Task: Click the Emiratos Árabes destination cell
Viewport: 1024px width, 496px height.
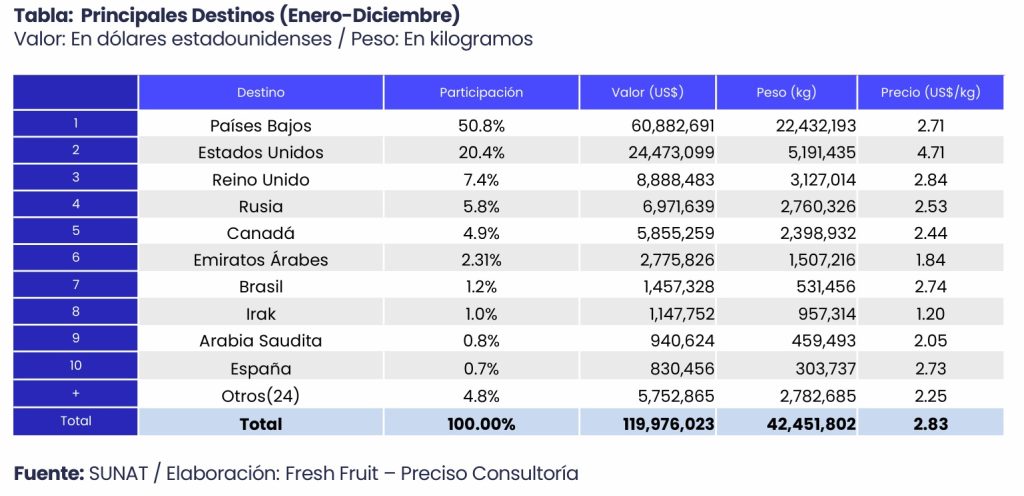Action: coord(261,260)
